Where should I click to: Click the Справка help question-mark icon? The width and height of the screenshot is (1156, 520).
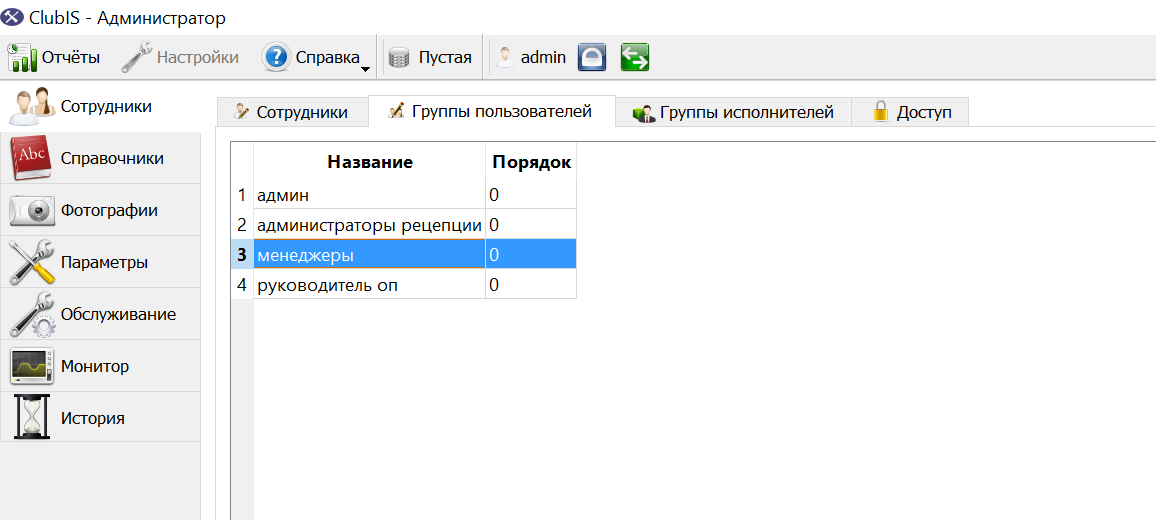276,57
